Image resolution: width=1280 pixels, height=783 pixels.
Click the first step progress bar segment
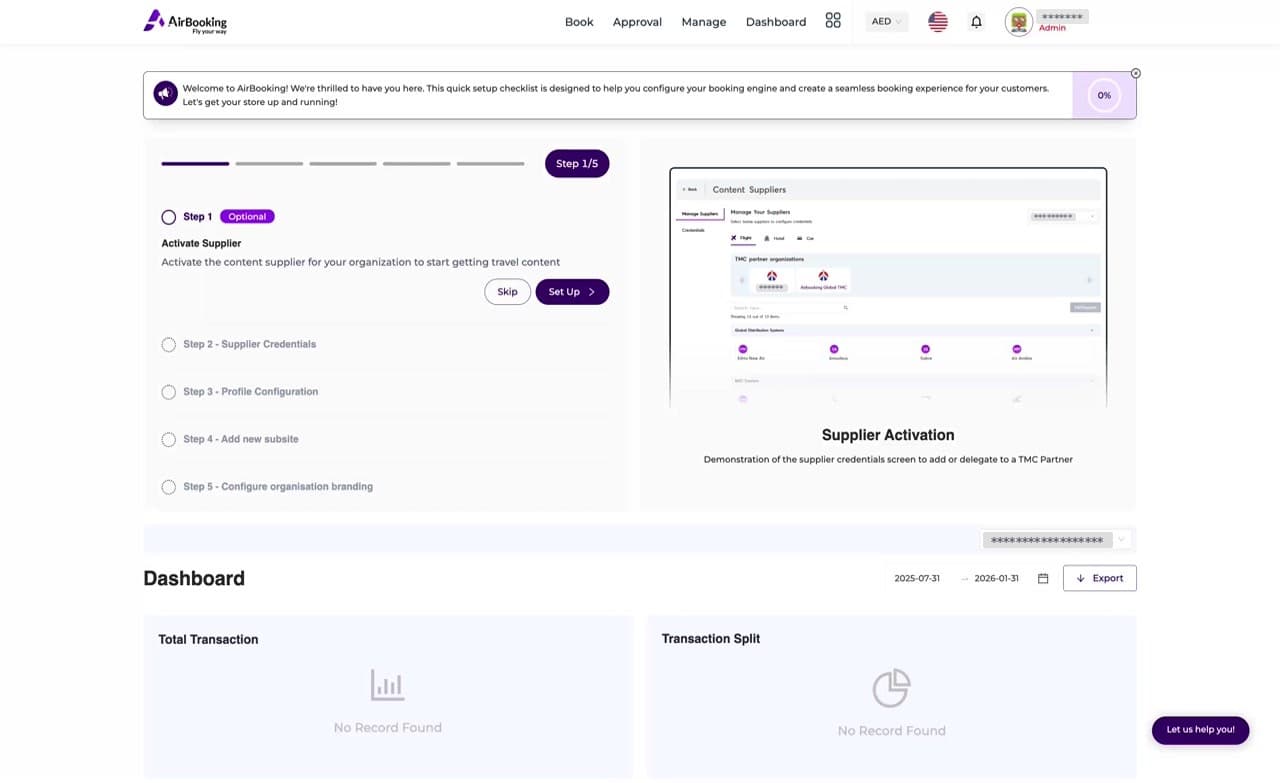[196, 163]
